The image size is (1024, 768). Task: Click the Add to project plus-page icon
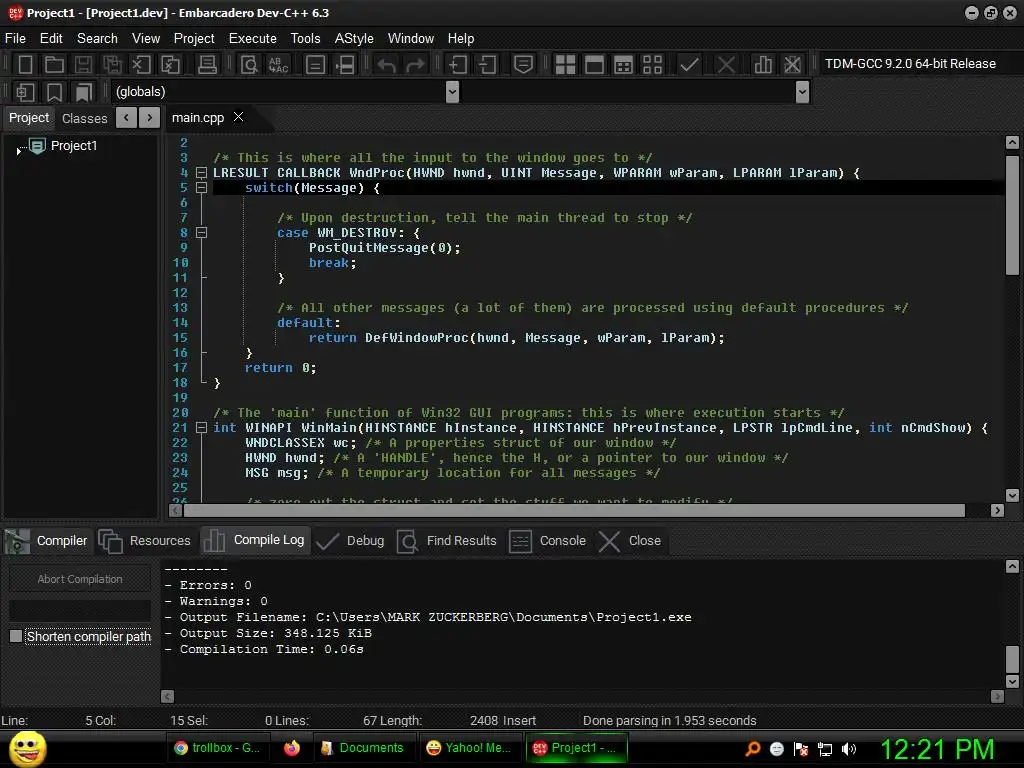[458, 64]
